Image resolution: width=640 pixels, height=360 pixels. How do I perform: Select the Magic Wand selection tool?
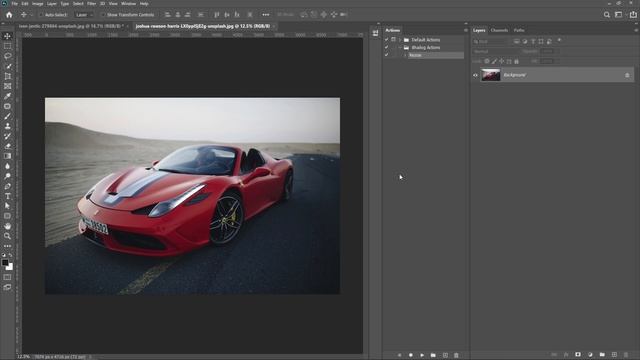point(7,66)
